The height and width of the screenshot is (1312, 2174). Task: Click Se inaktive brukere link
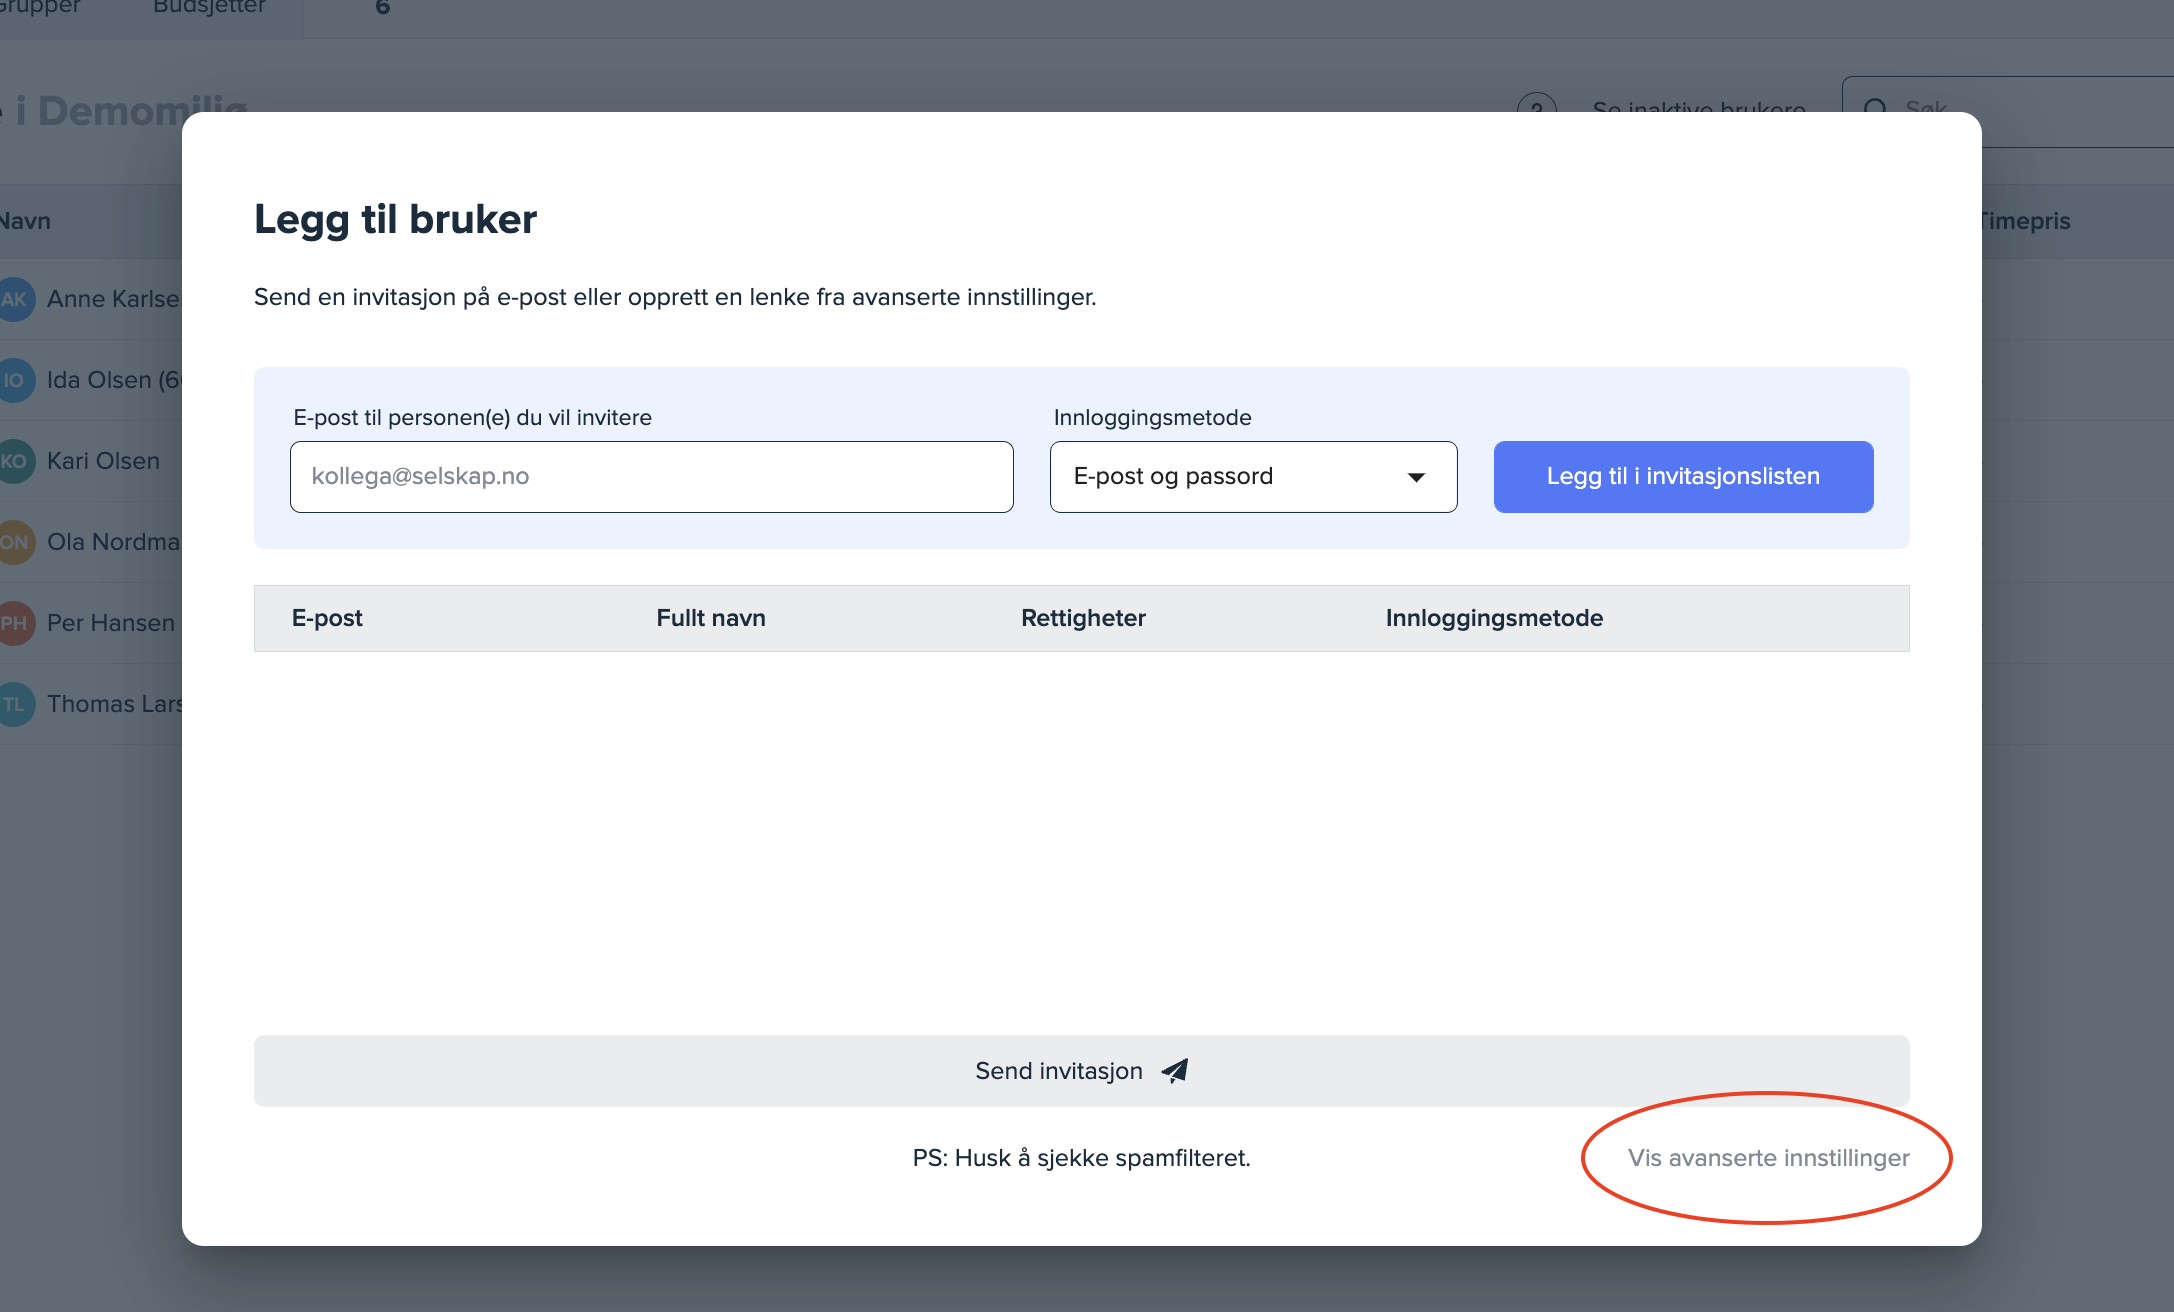coord(1698,105)
